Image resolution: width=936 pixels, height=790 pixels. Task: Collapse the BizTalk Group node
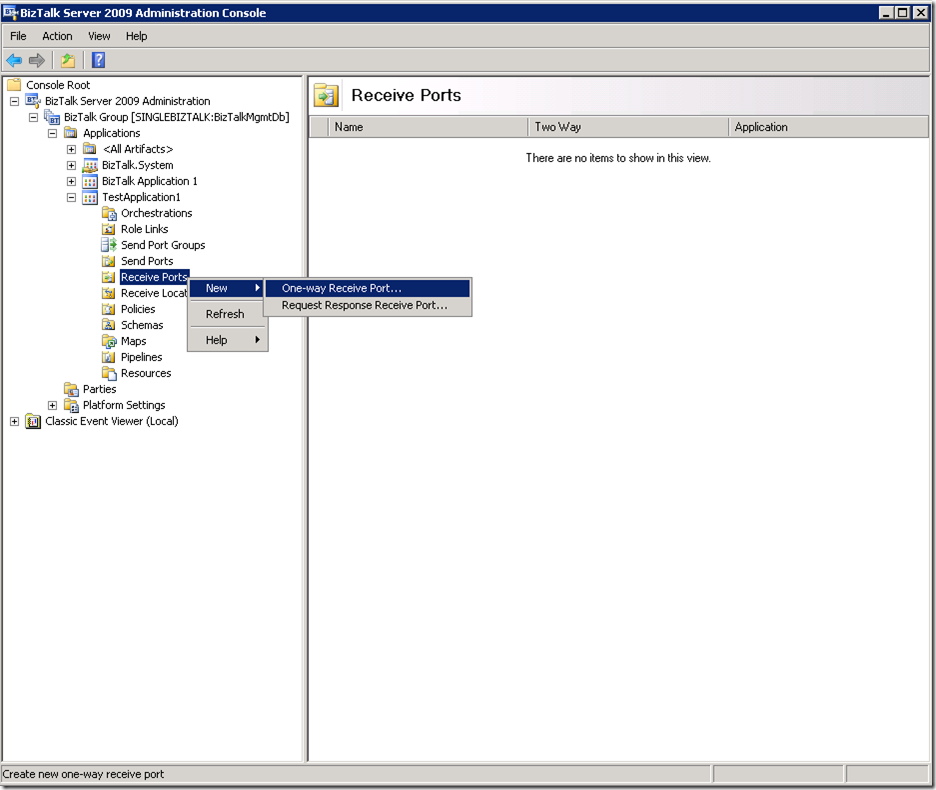33,118
